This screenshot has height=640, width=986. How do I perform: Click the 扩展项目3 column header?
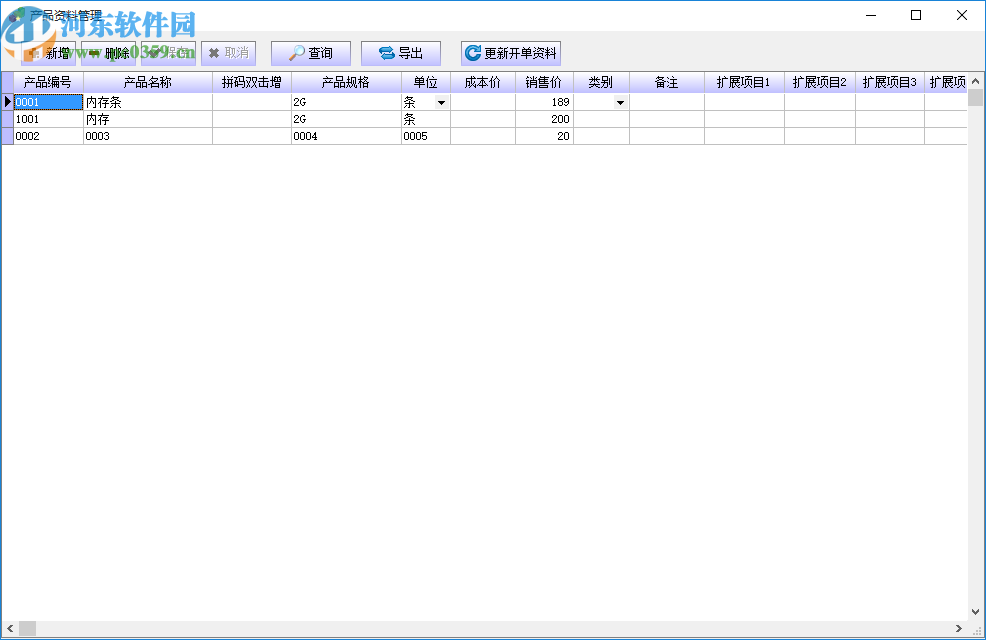[890, 82]
